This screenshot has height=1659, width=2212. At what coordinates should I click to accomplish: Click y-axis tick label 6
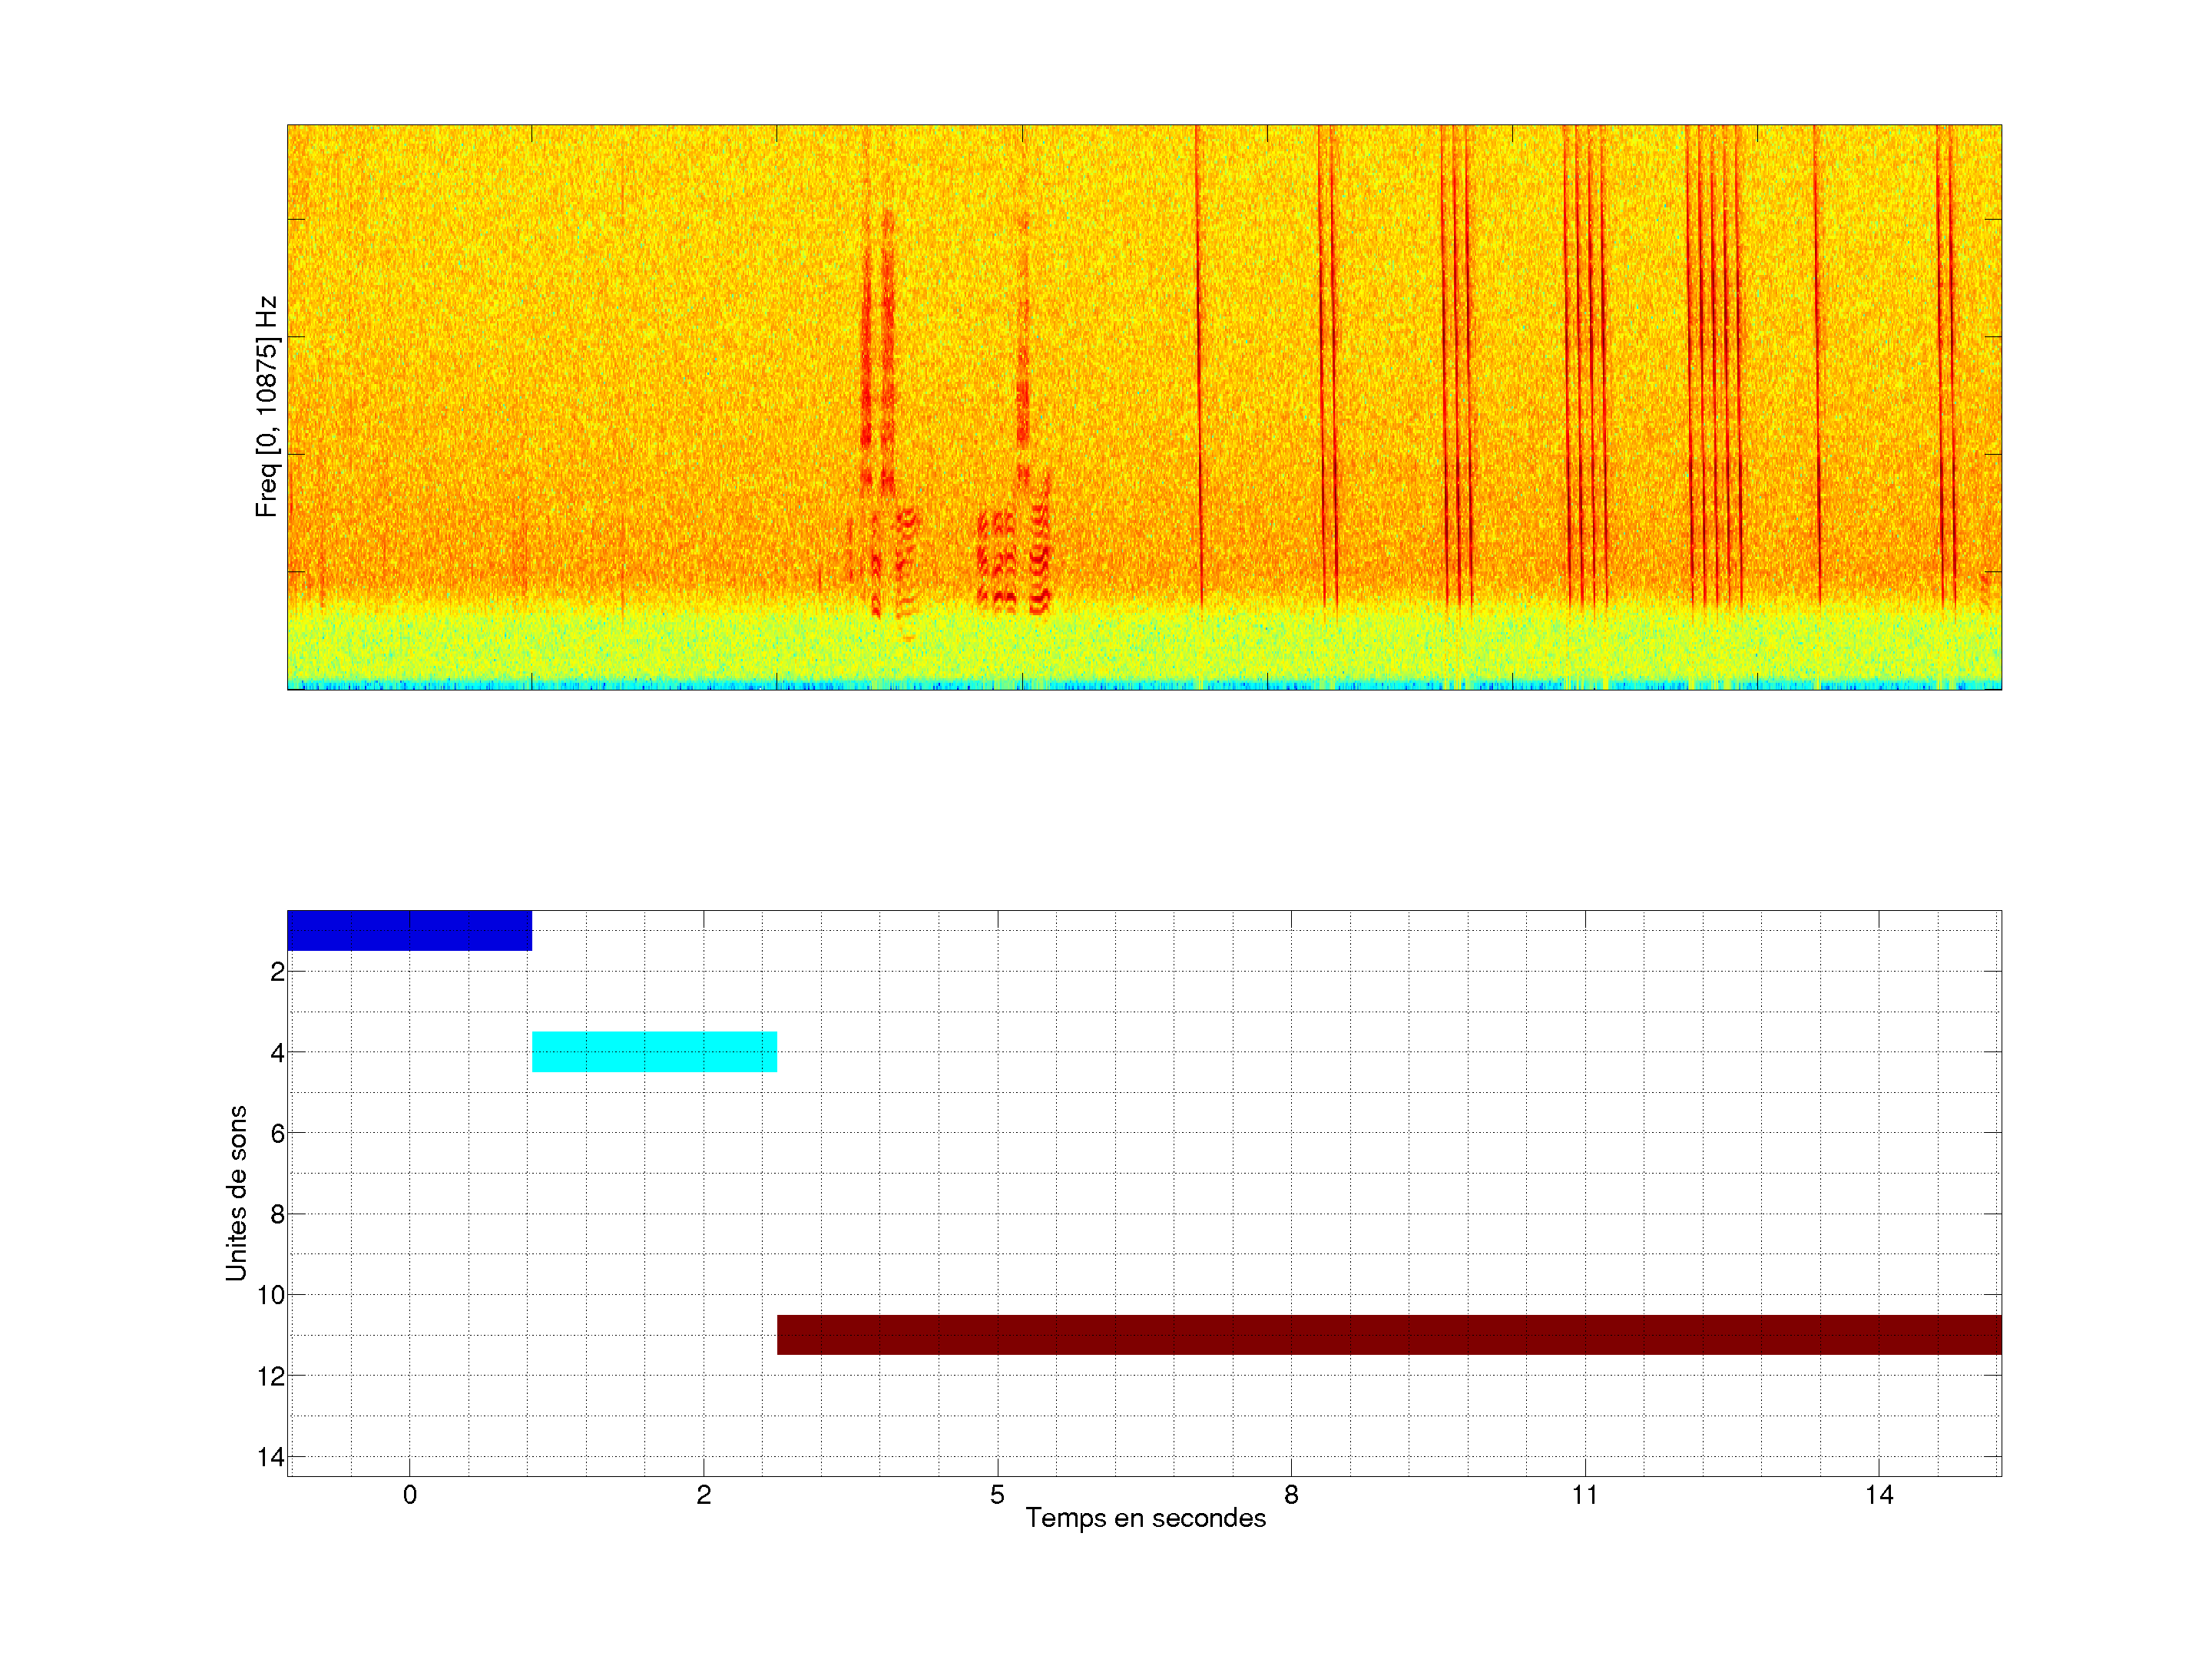(277, 1133)
